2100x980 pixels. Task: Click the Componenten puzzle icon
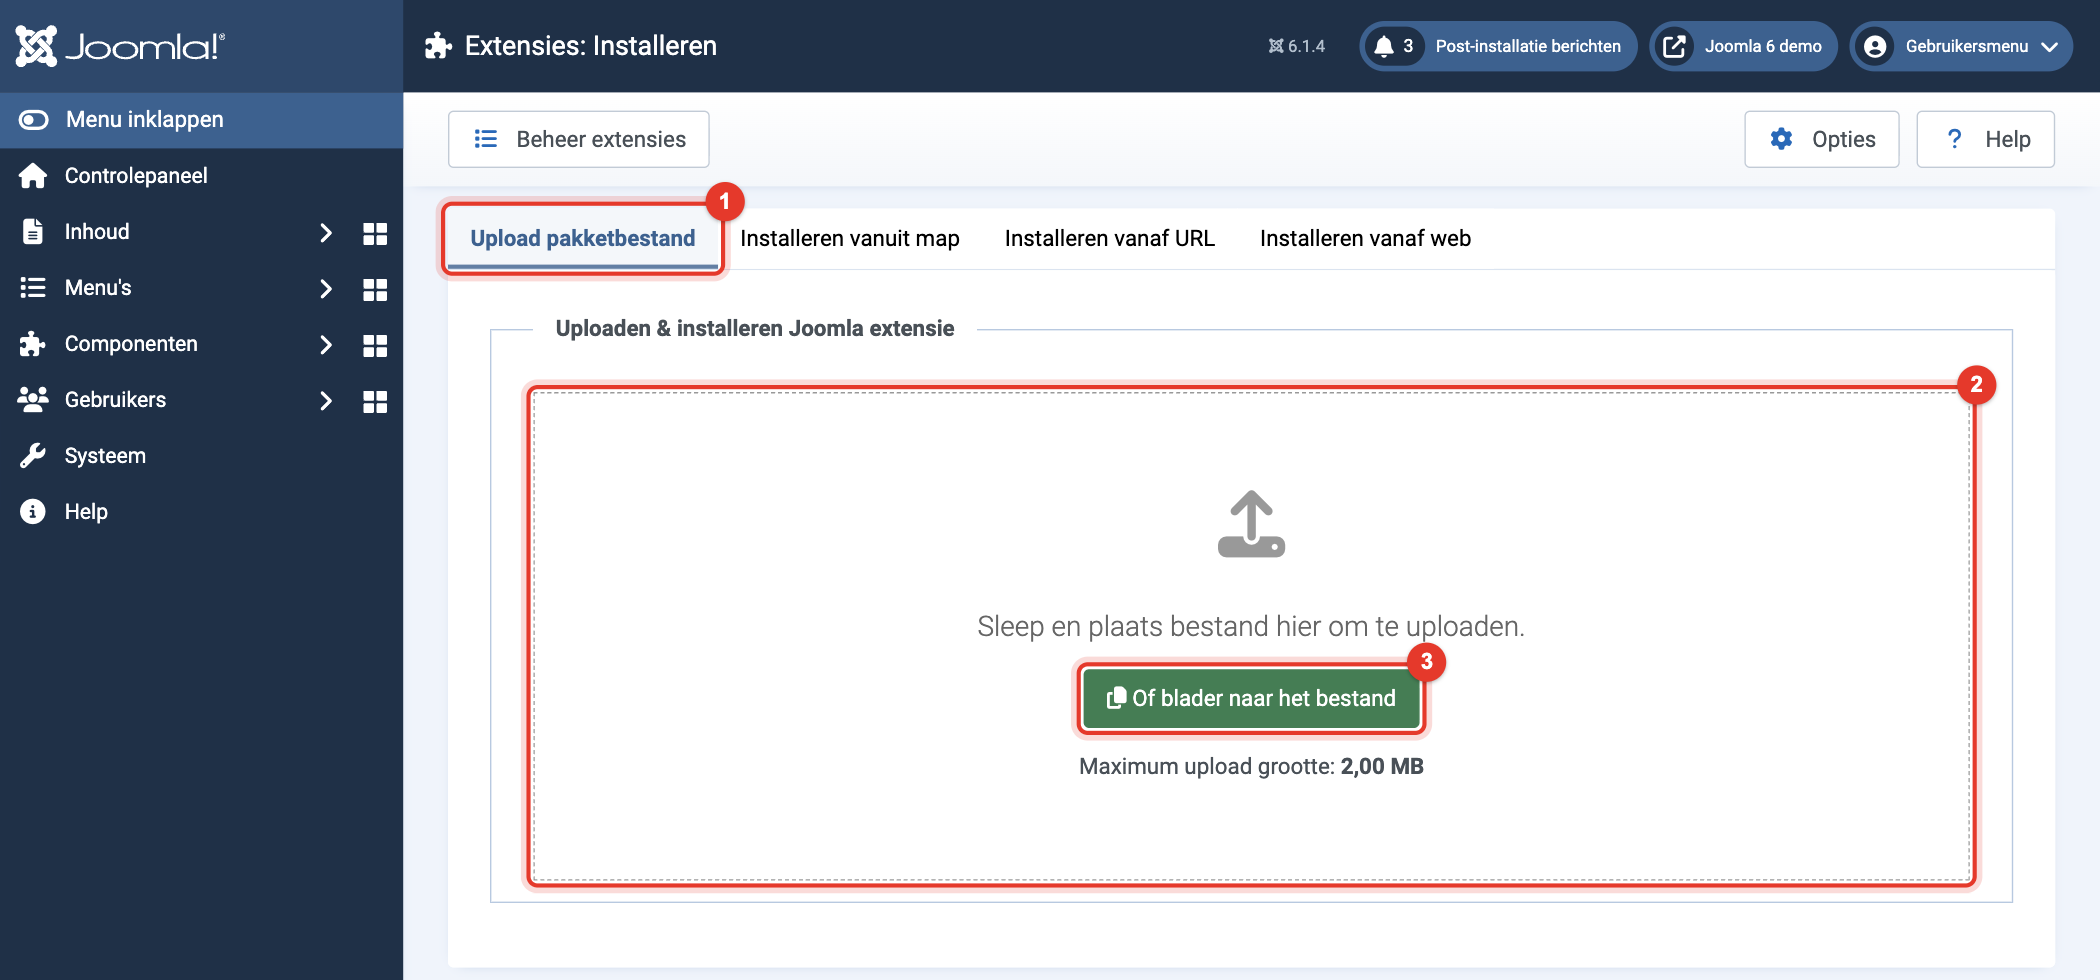[33, 344]
